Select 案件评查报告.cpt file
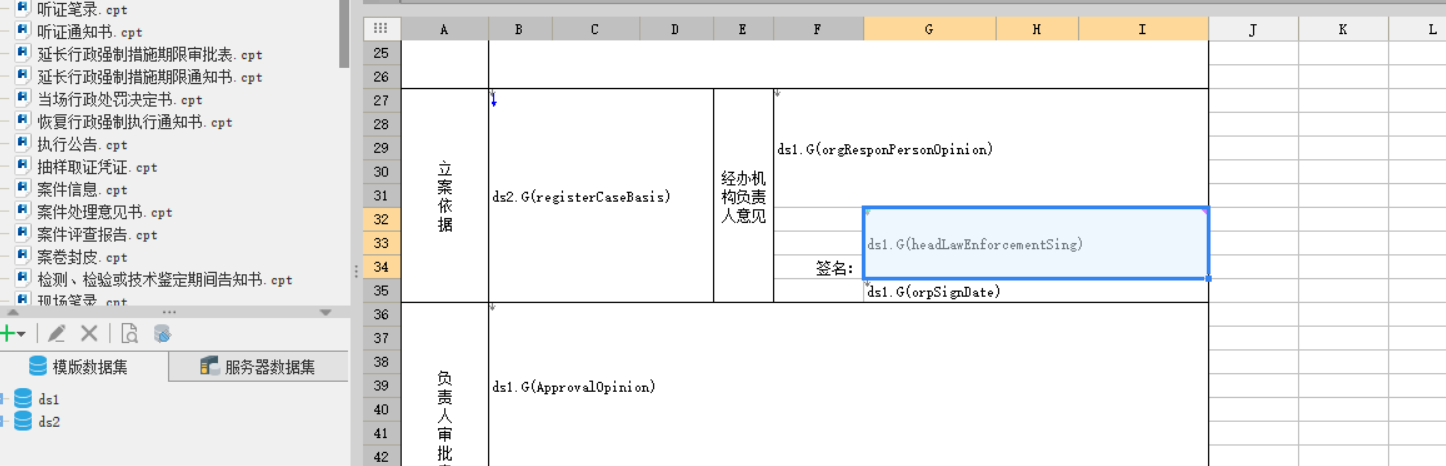This screenshot has height=466, width=1446. 97,235
